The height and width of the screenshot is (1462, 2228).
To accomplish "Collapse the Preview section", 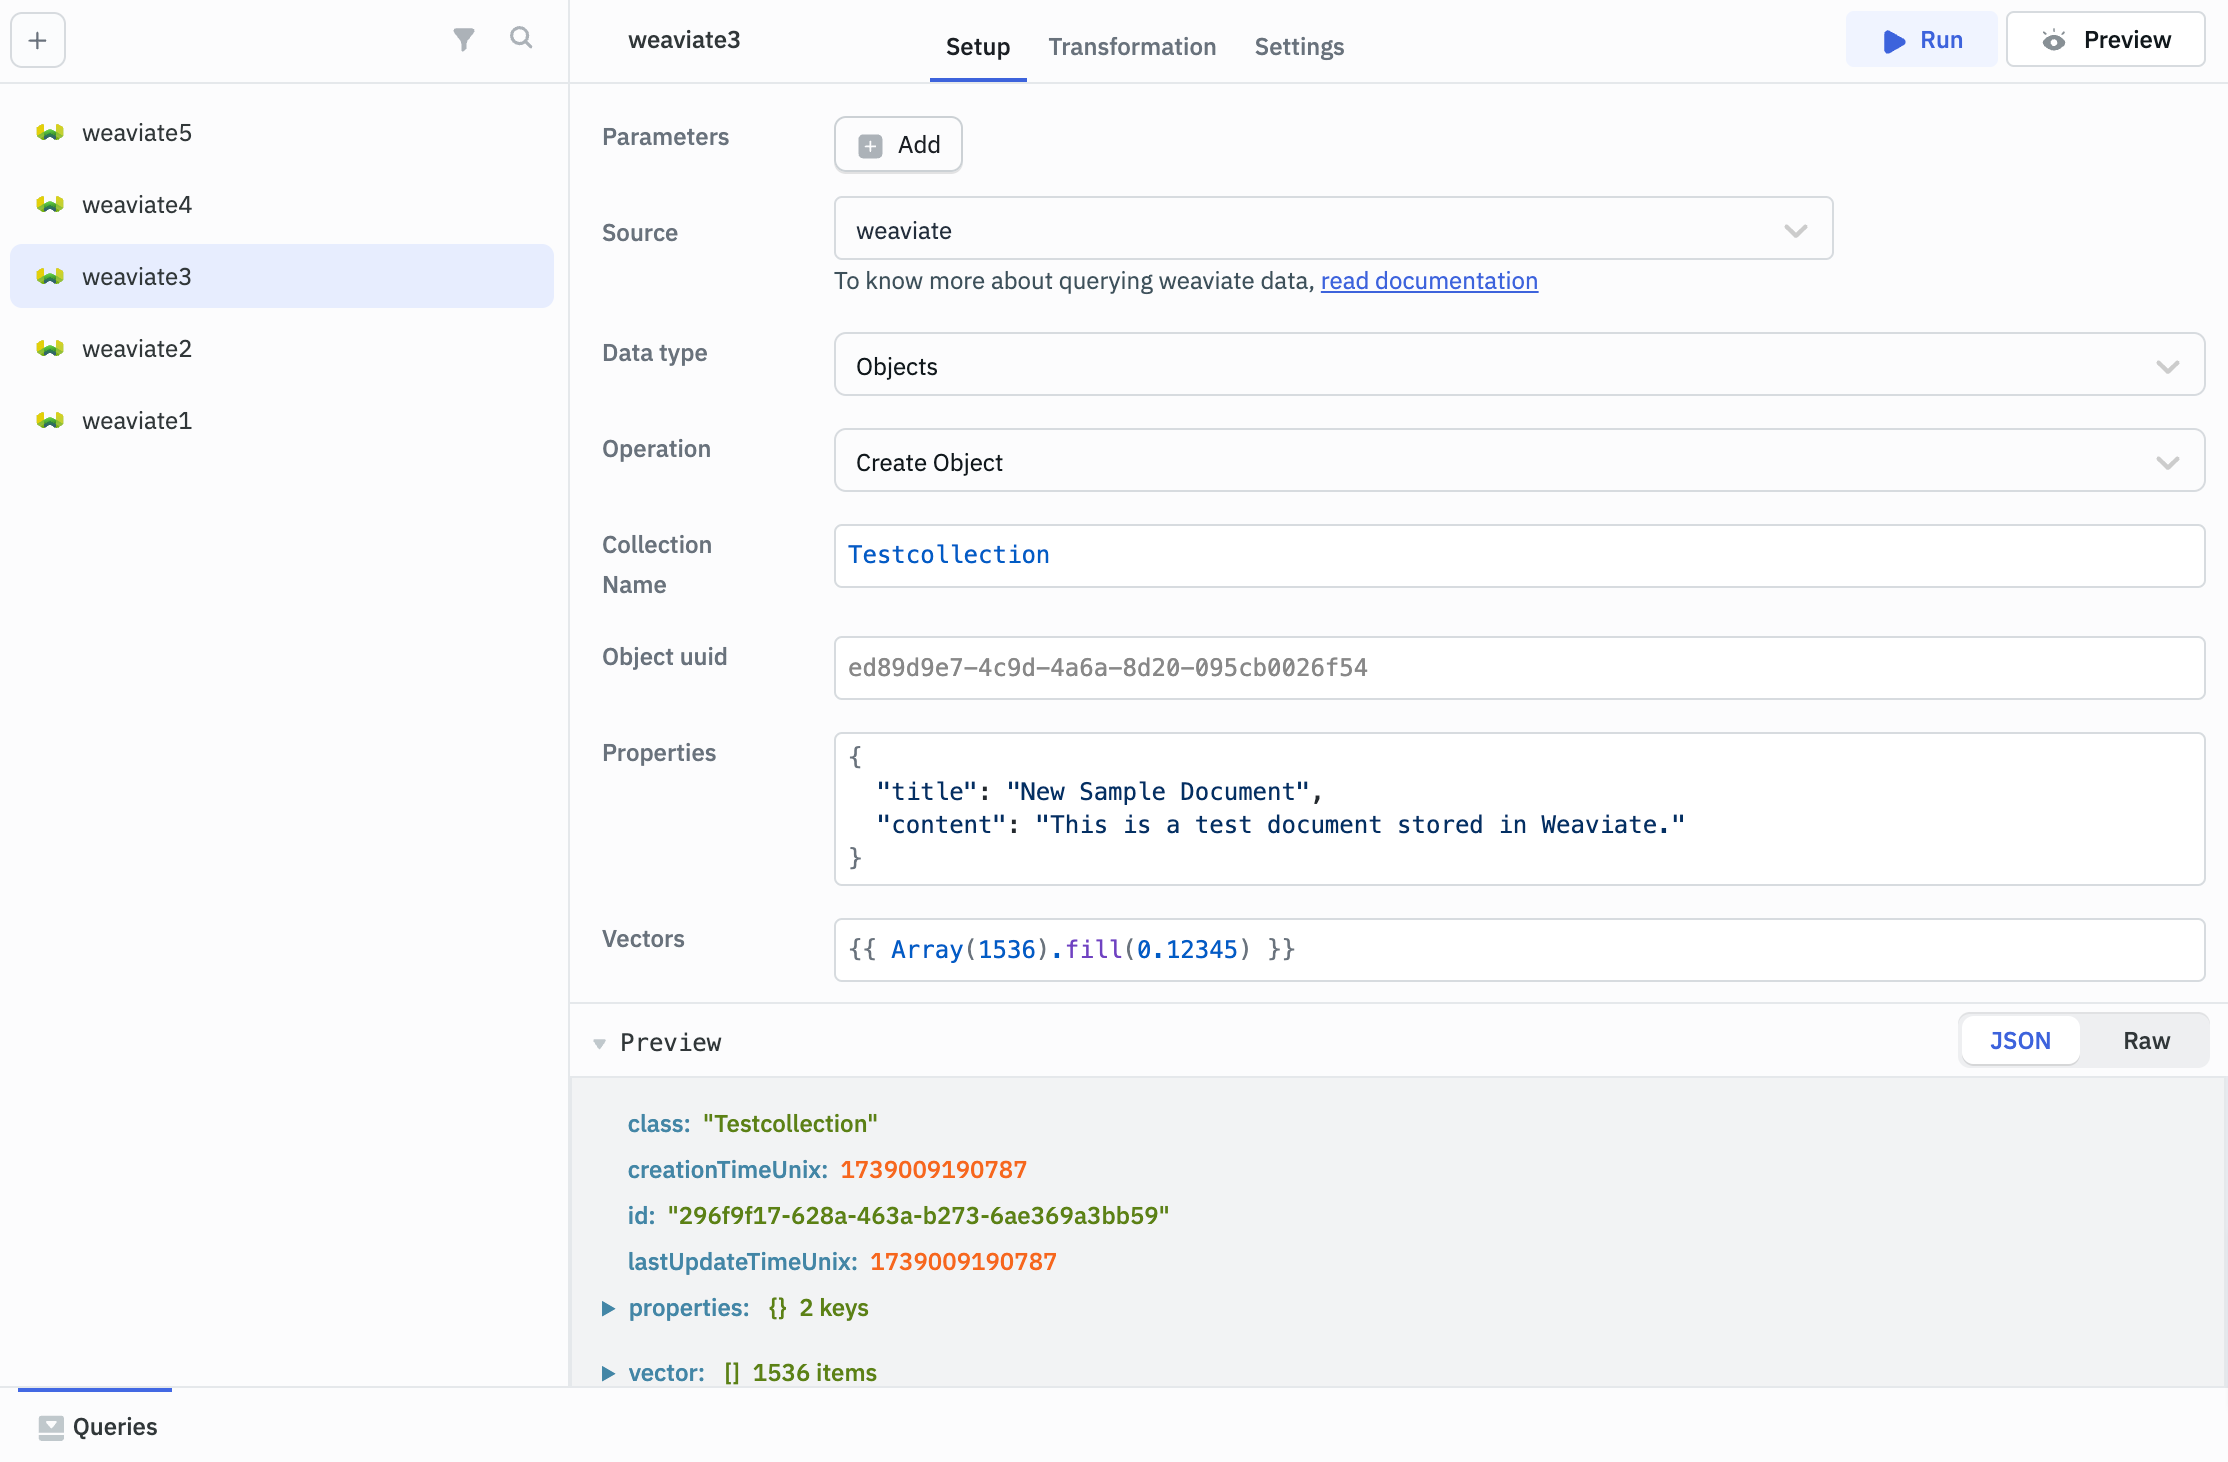I will [600, 1042].
